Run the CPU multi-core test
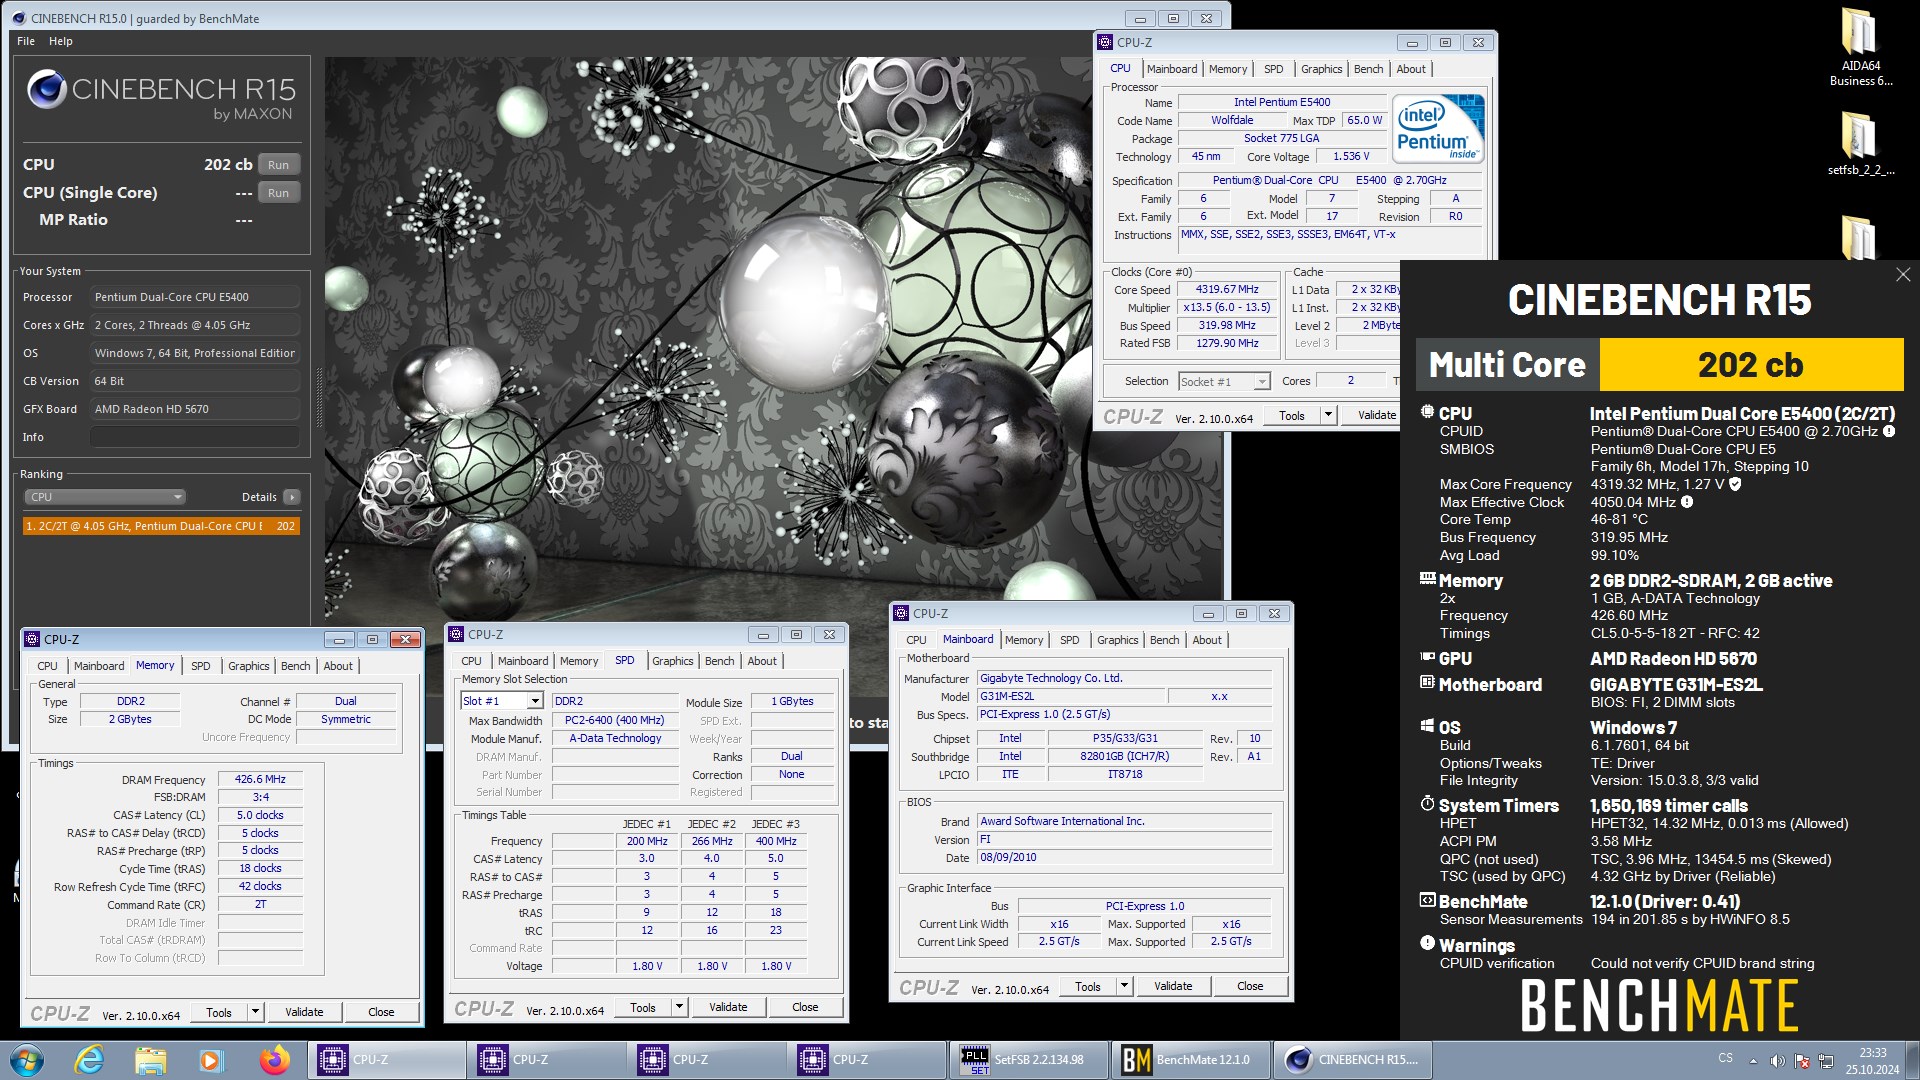 pos(278,165)
